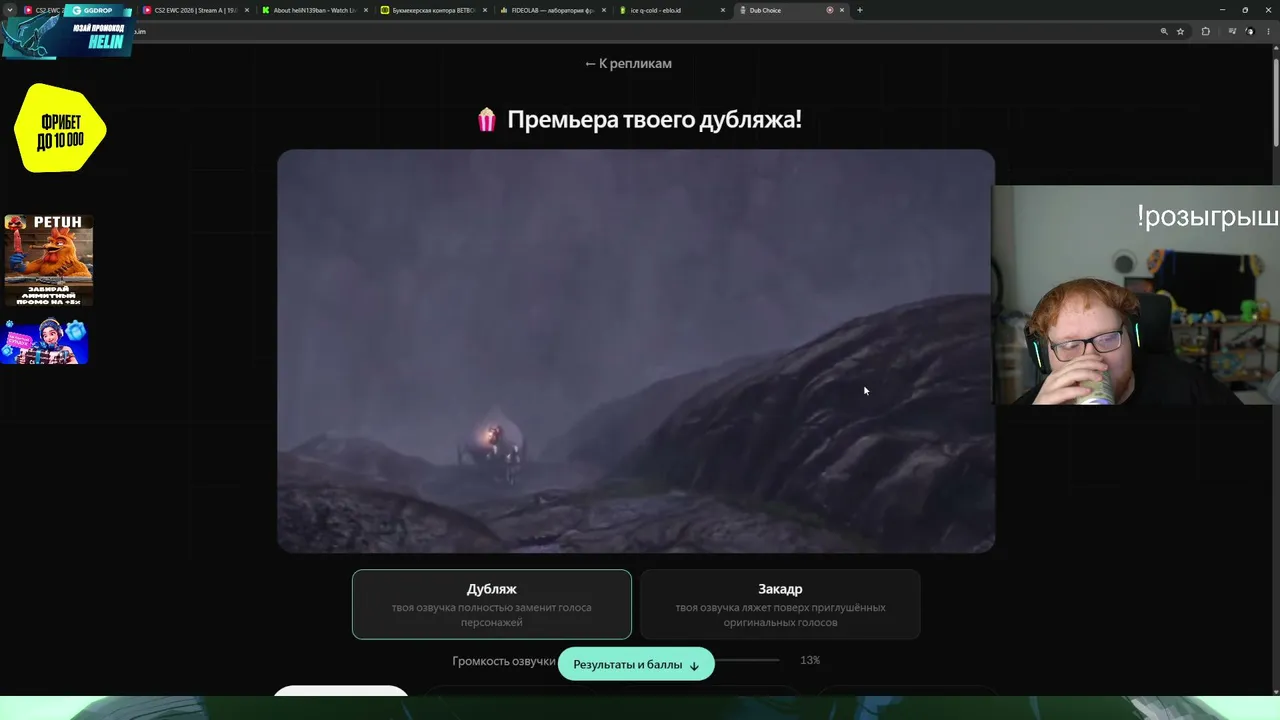Screen dimensions: 1280x720
Task: Select the 'Дубляж' voiceover mode
Action: (492, 604)
